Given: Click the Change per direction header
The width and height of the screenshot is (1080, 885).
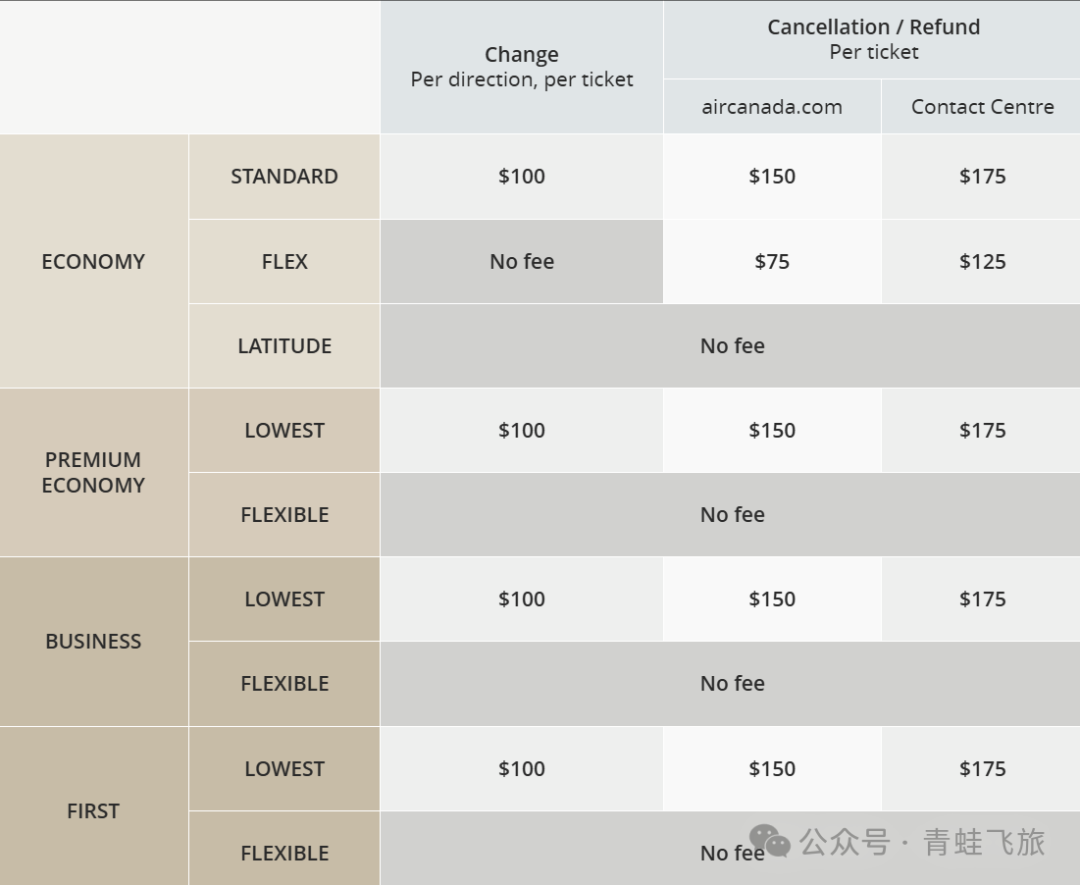Looking at the screenshot, I should pos(521,67).
